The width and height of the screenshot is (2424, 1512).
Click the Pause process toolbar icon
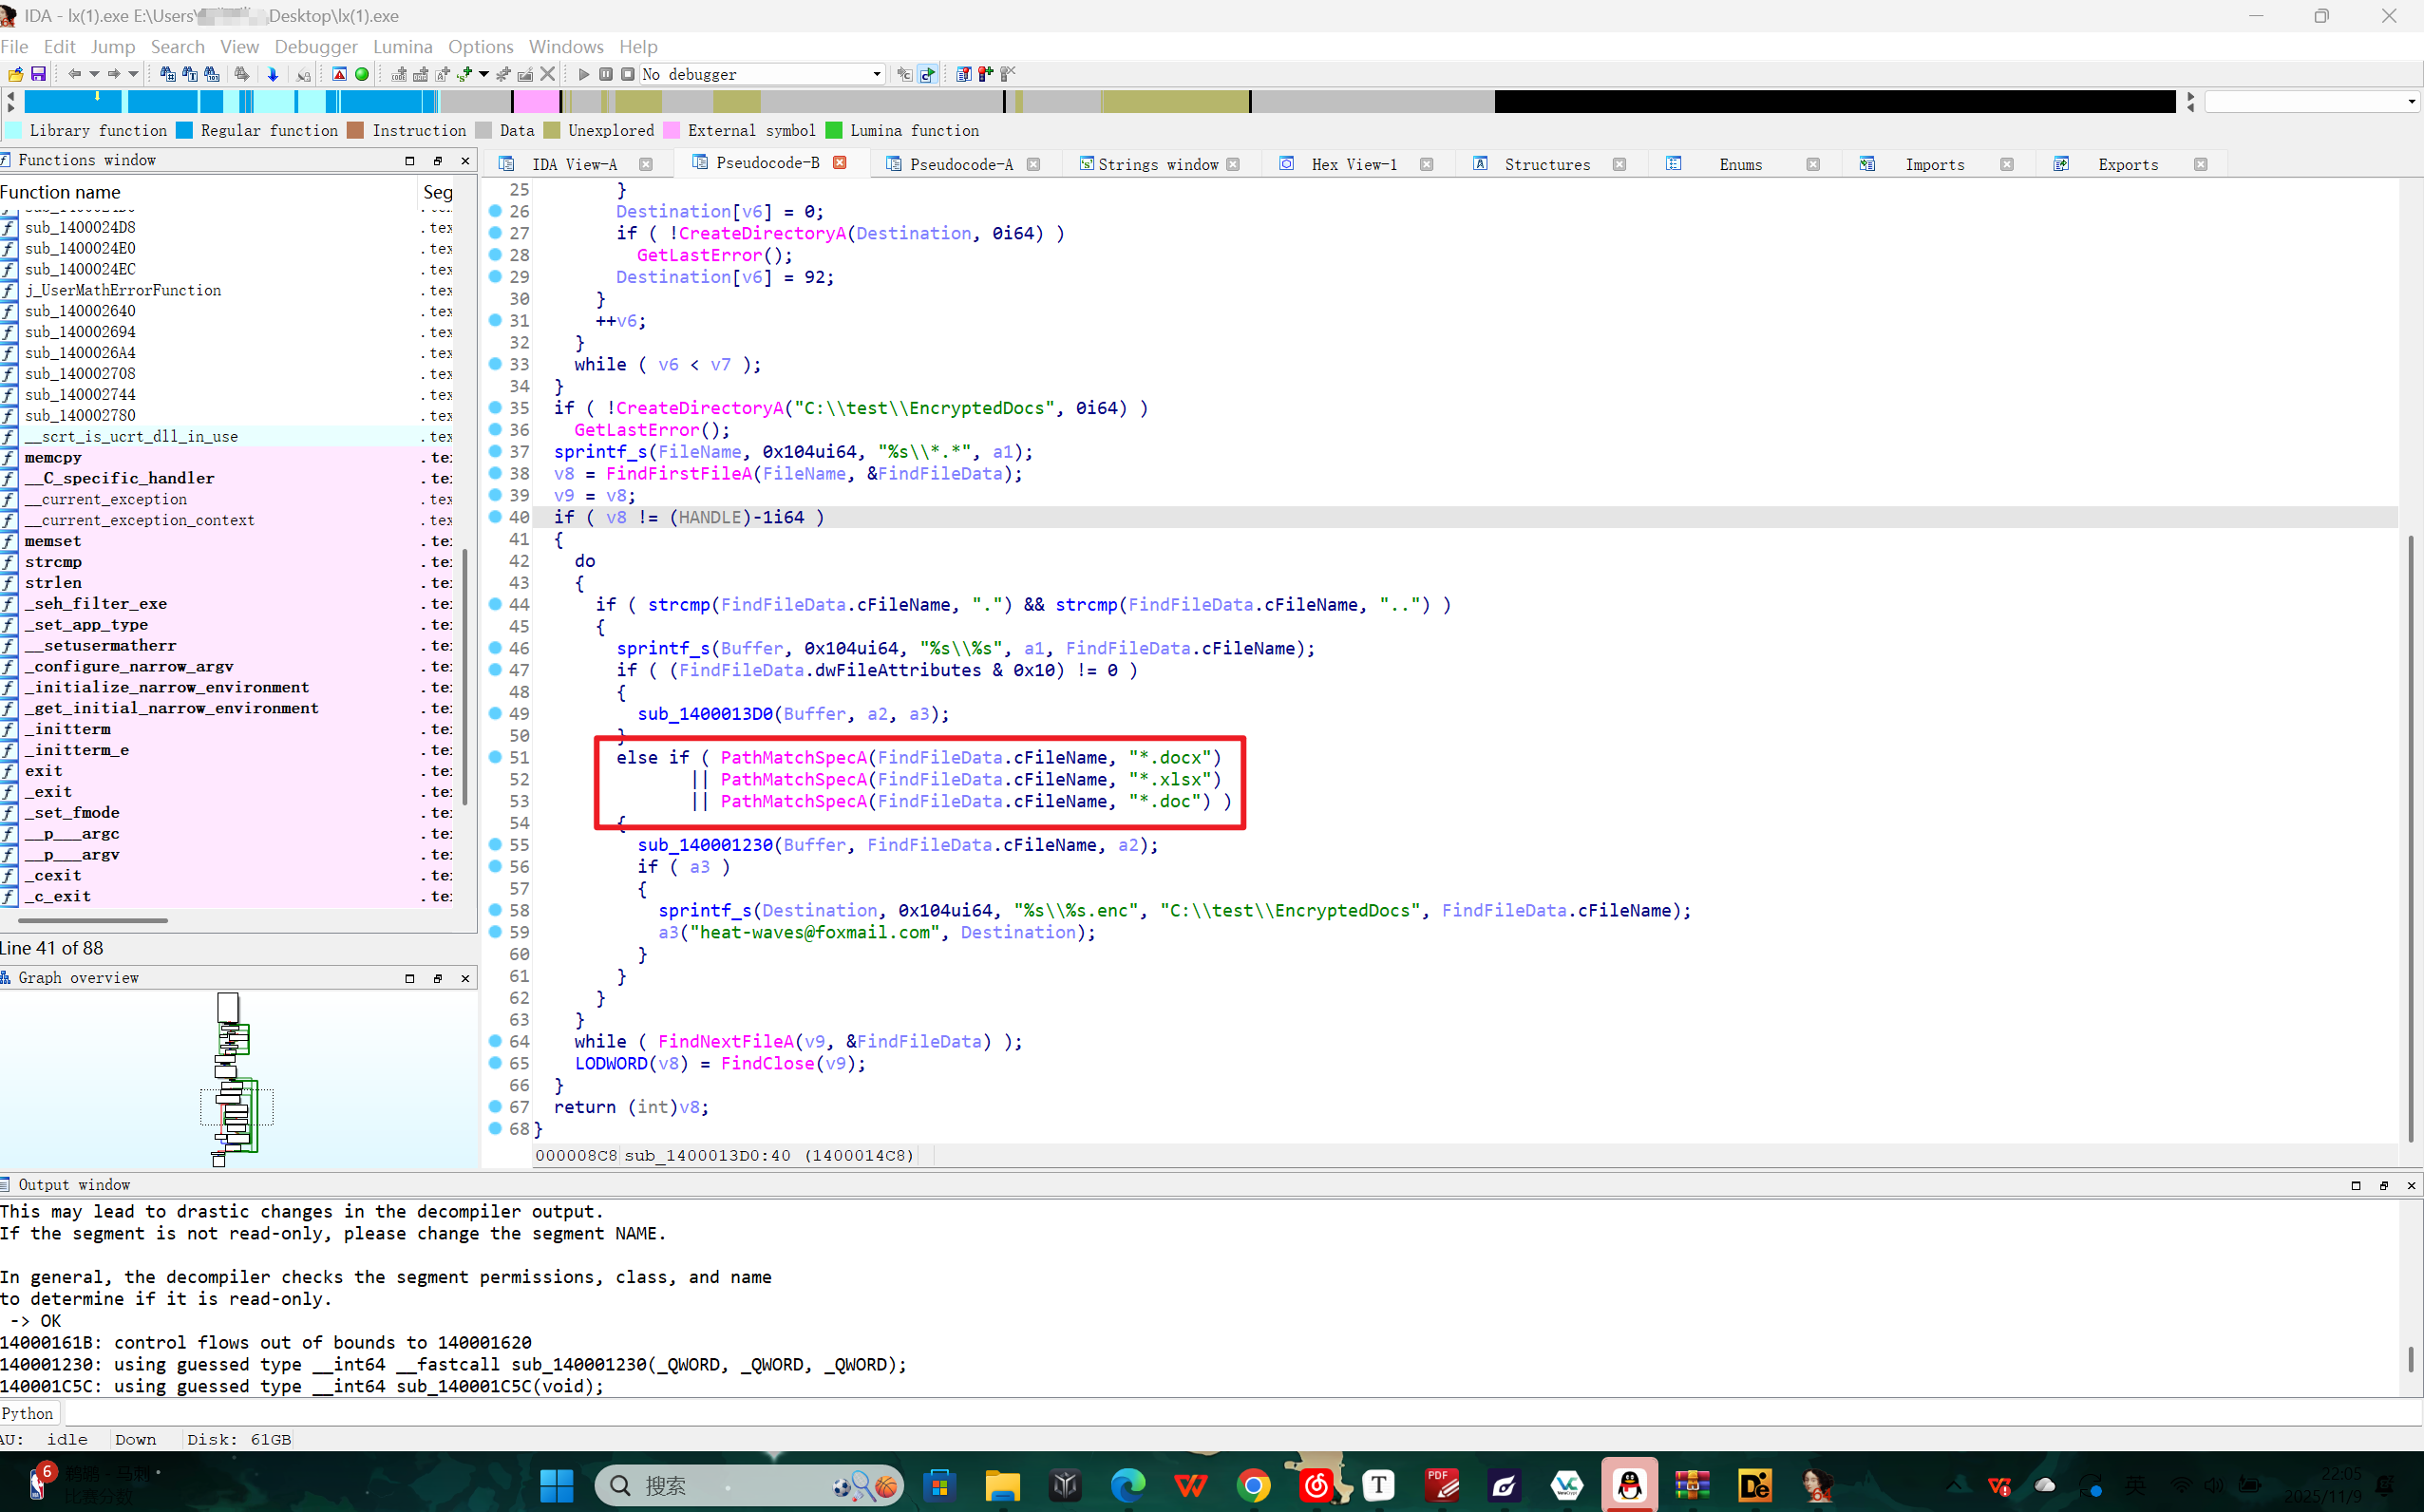606,74
